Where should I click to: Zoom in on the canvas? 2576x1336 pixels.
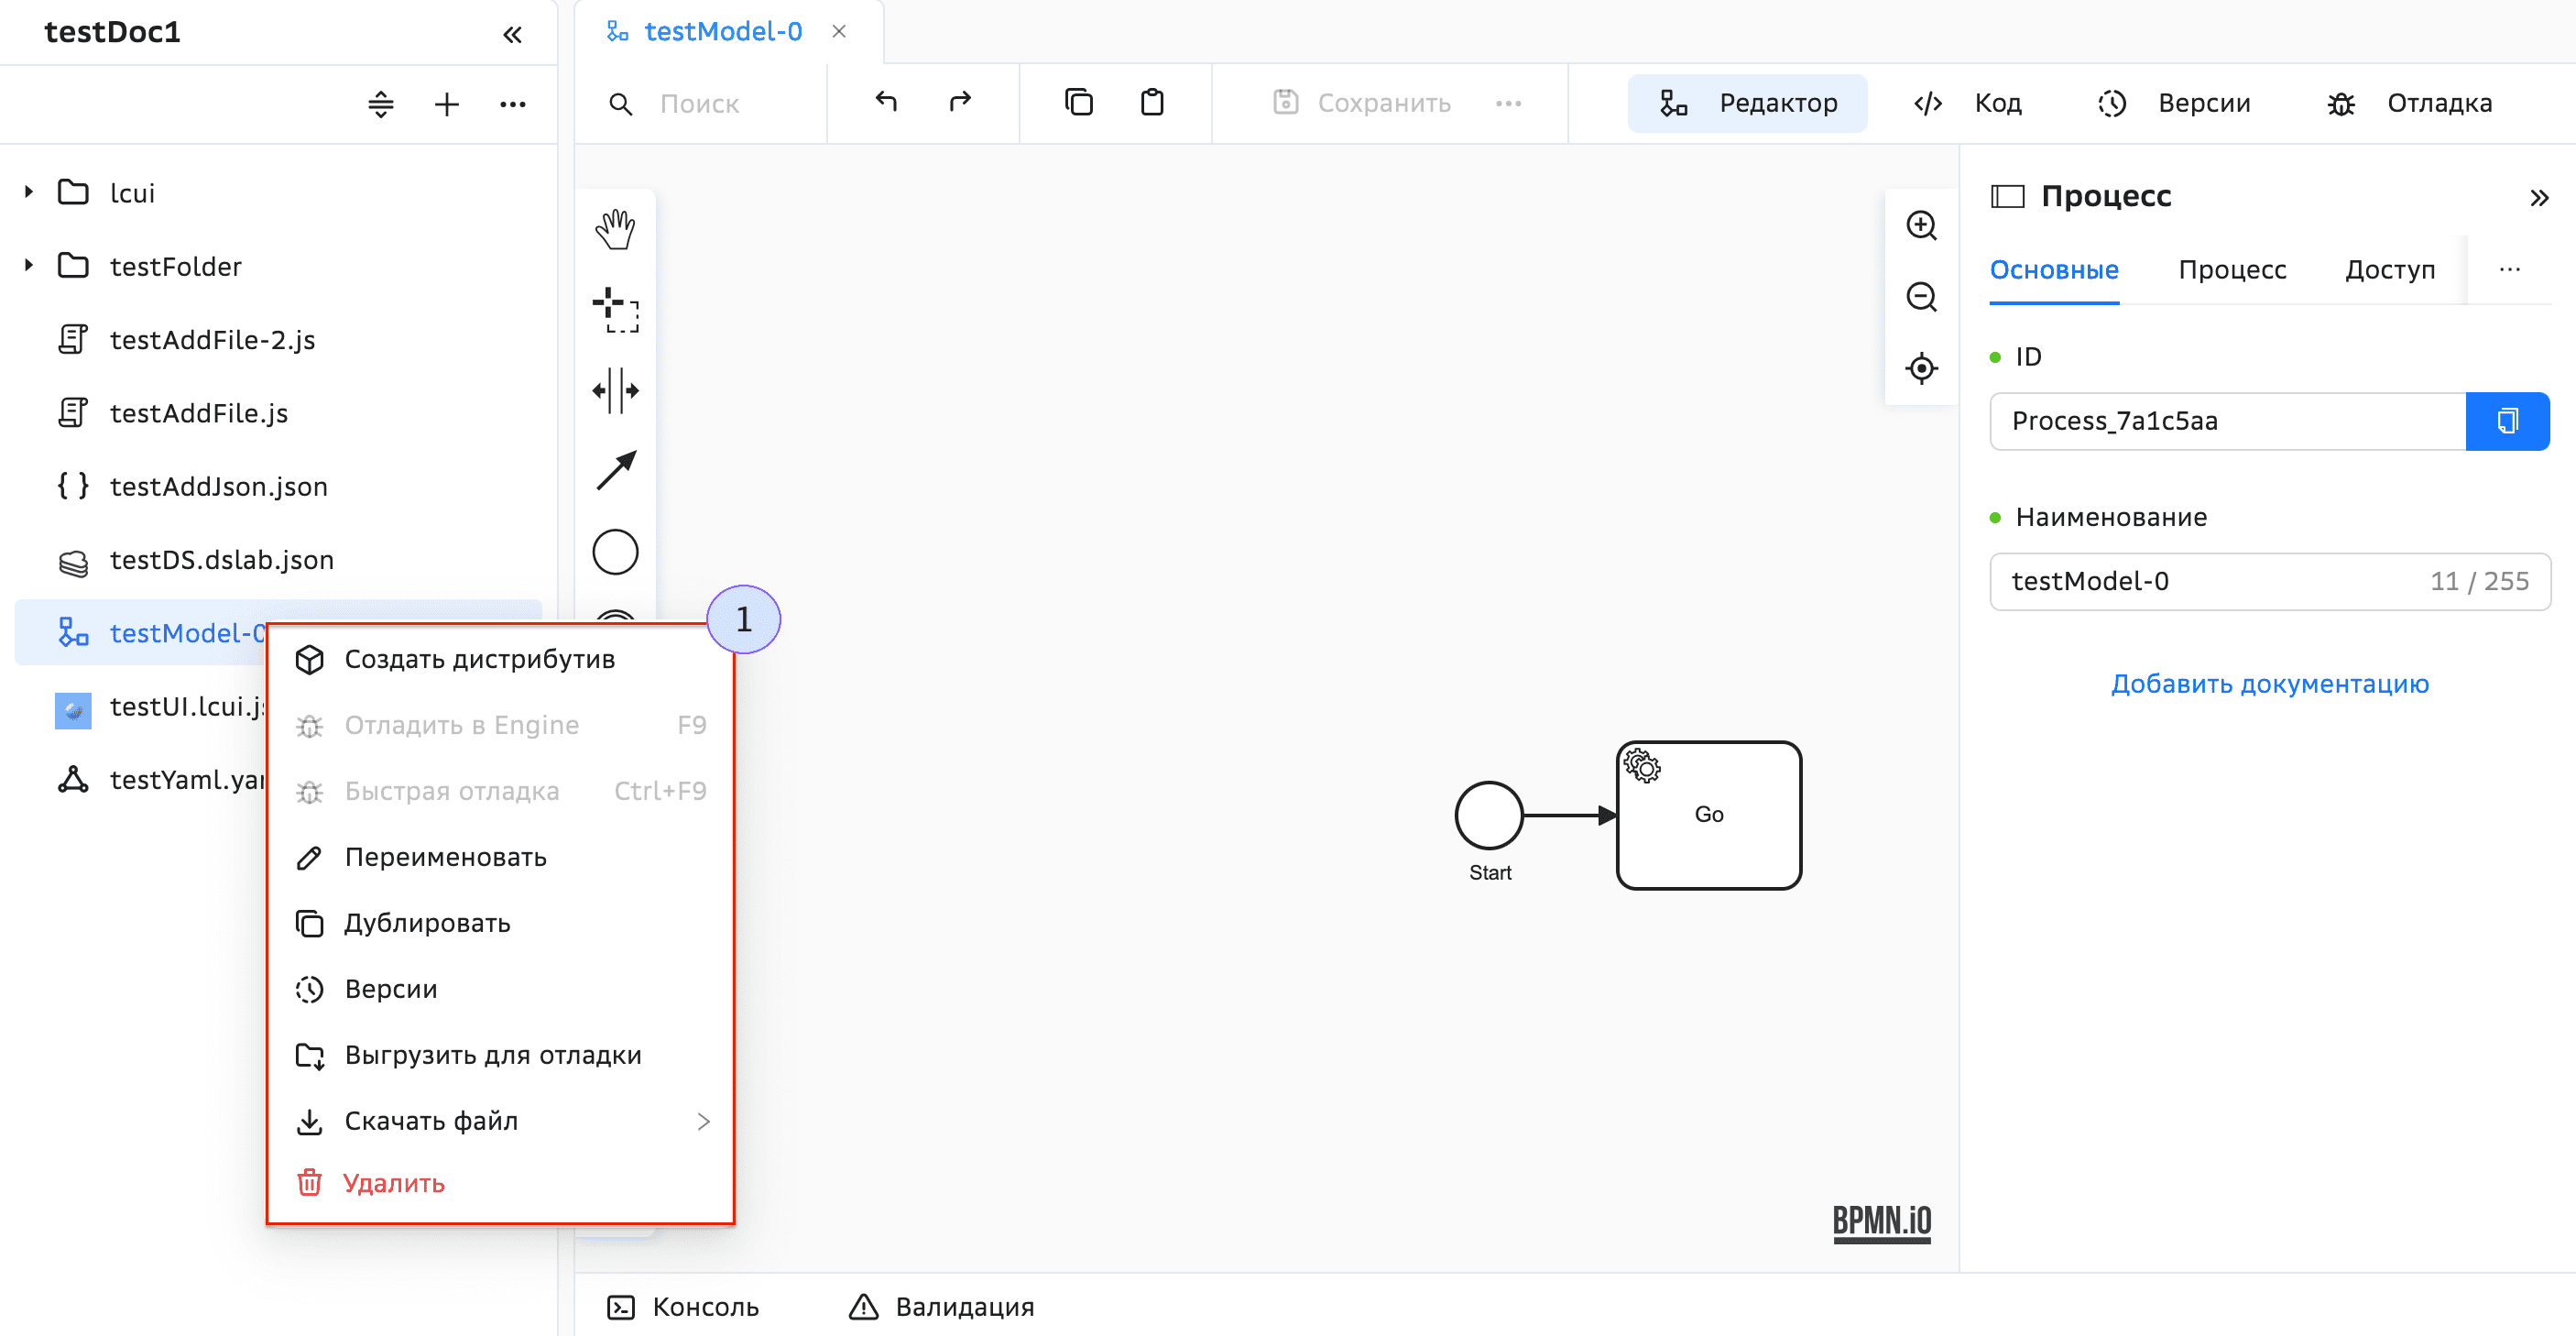(1921, 225)
